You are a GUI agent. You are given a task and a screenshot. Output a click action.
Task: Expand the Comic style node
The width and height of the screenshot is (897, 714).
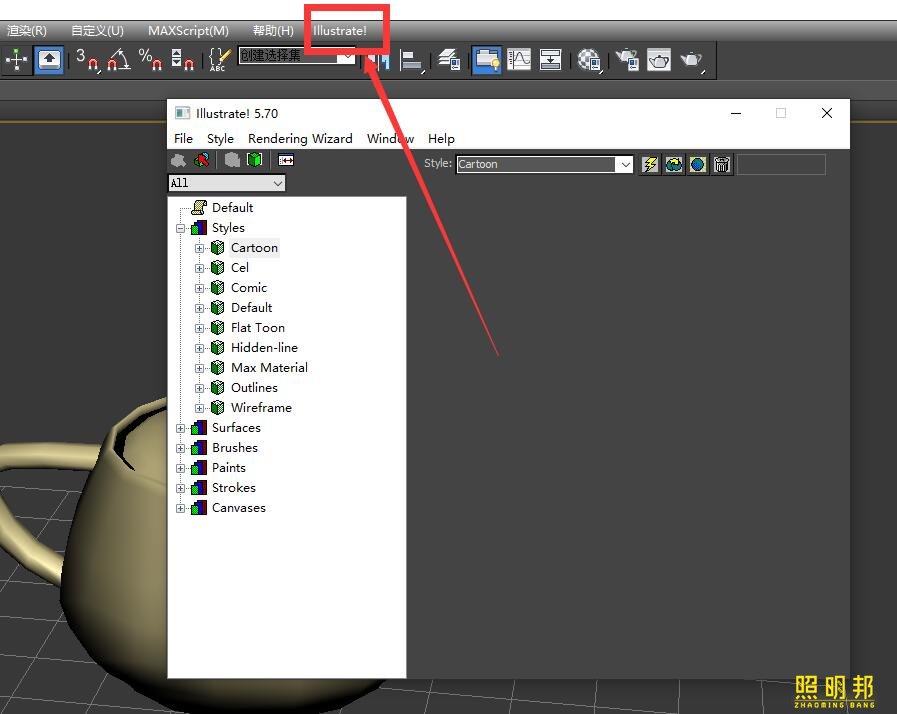click(200, 288)
